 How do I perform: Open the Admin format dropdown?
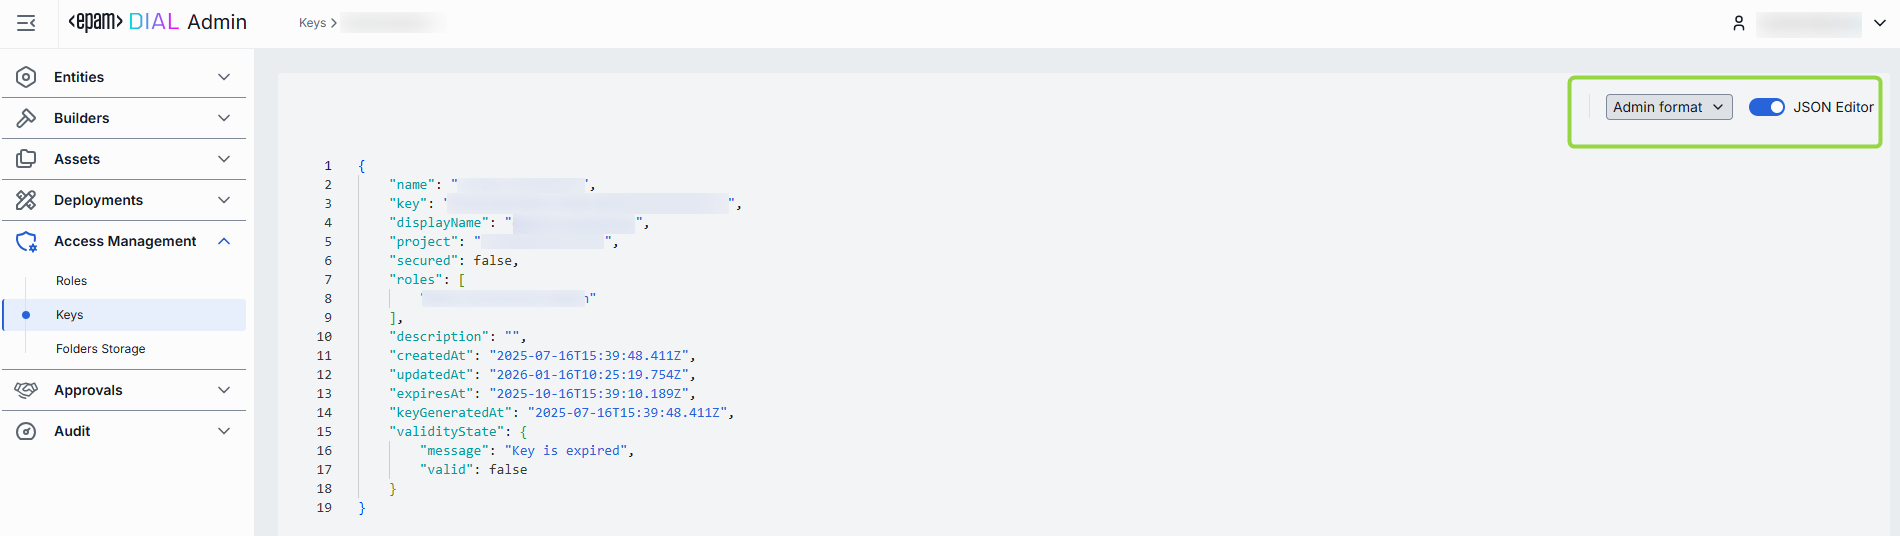tap(1668, 107)
